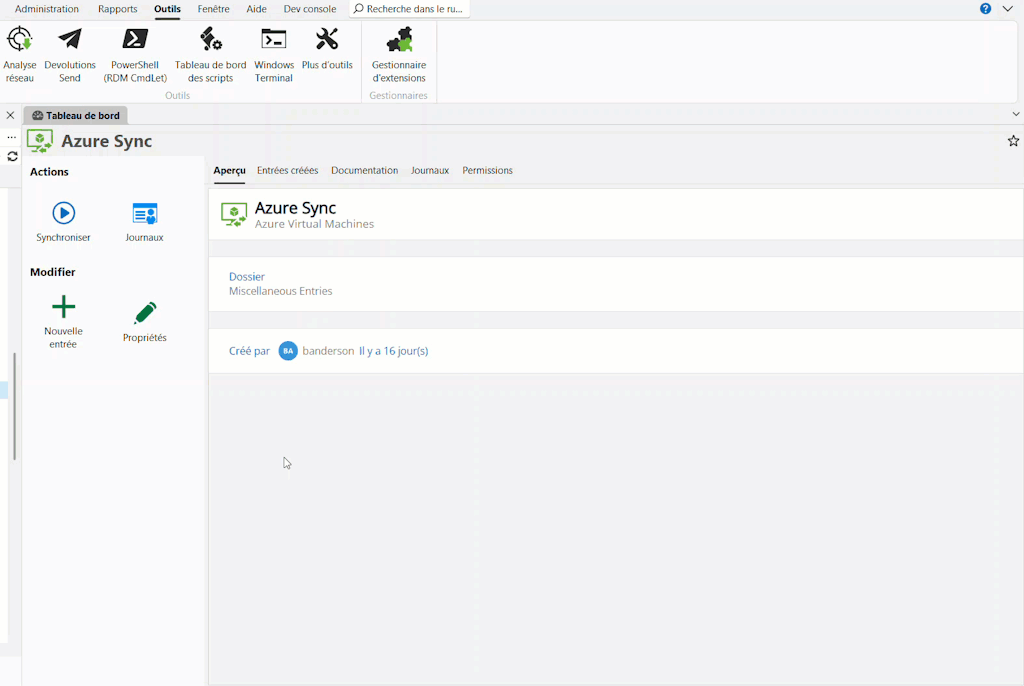The image size is (1024, 686).
Task: Open the Analyse réseau tool
Action: click(19, 55)
